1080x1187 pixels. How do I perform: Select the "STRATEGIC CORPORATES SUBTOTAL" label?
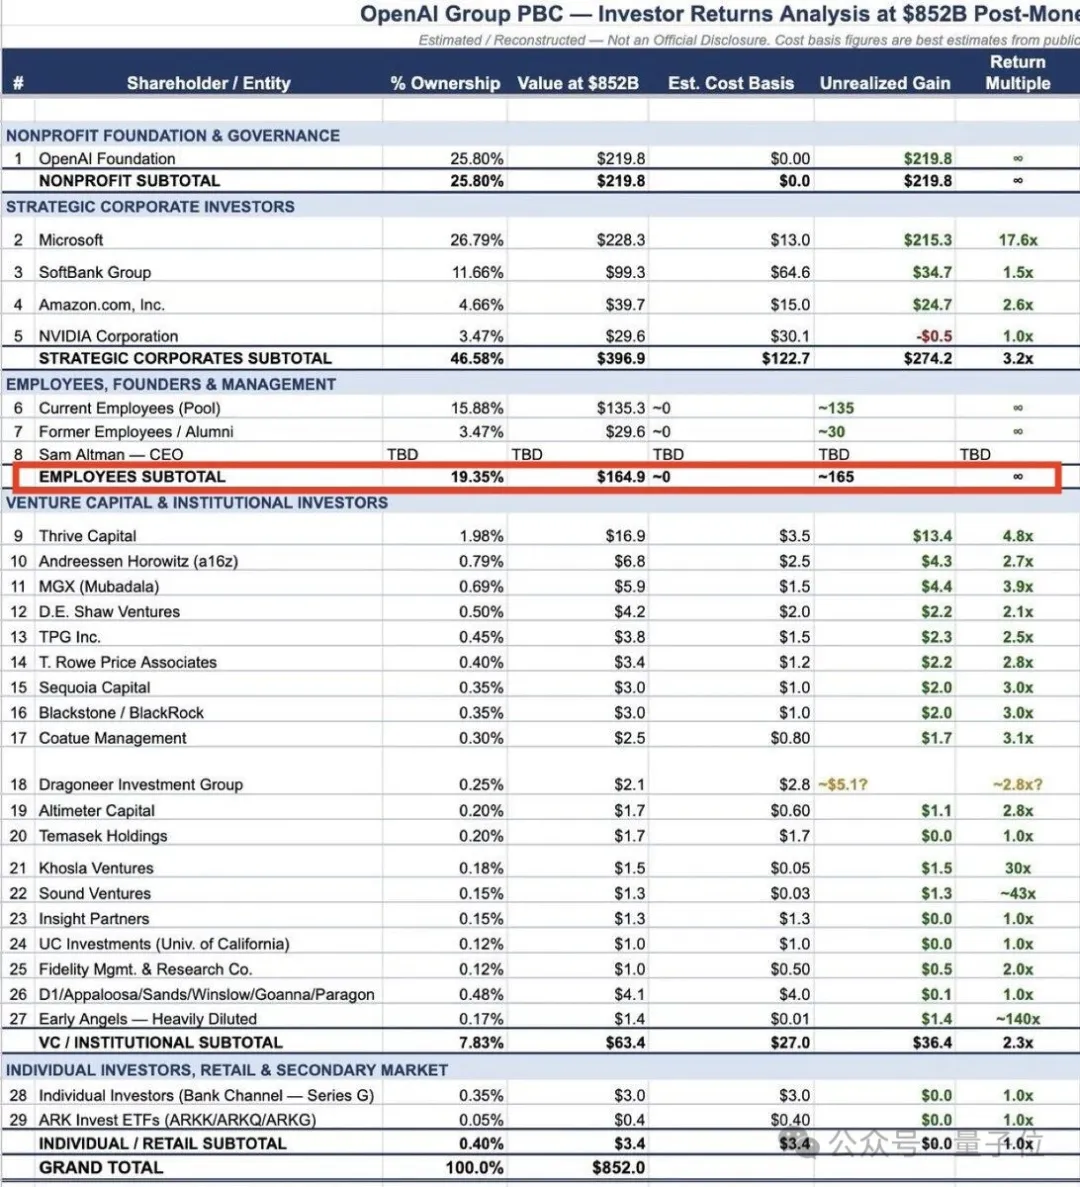point(185,358)
